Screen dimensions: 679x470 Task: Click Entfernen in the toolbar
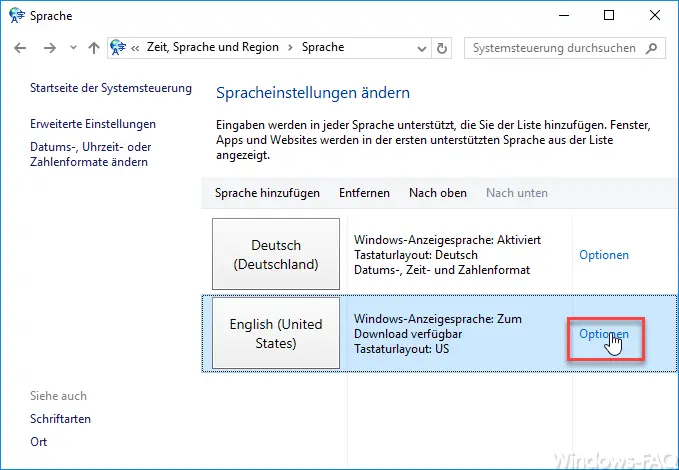click(x=364, y=193)
